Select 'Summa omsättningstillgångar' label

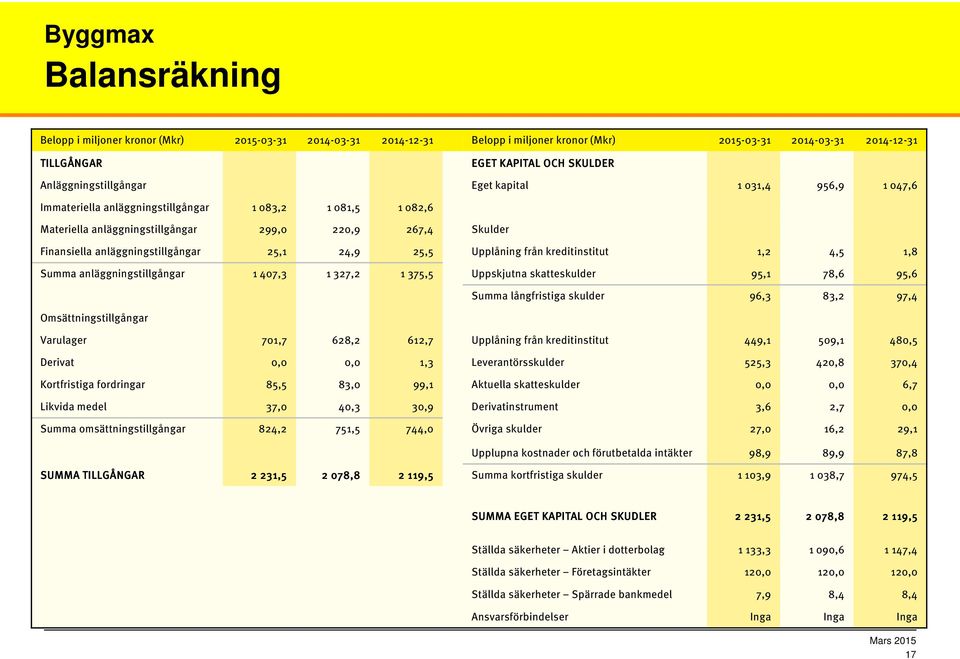[113, 429]
